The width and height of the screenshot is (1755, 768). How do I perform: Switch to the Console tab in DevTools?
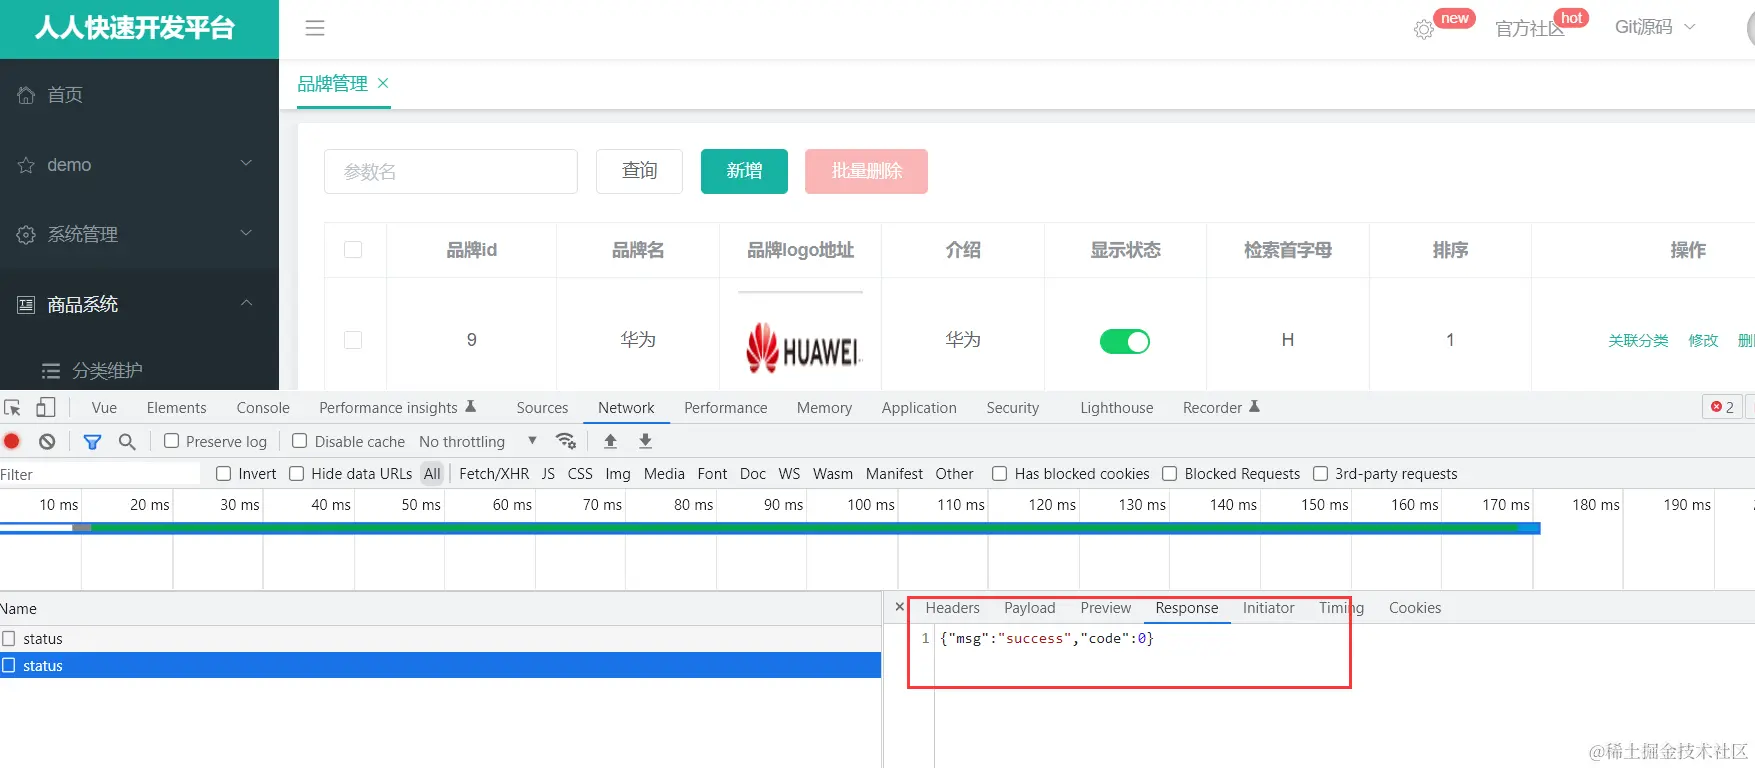(x=263, y=408)
